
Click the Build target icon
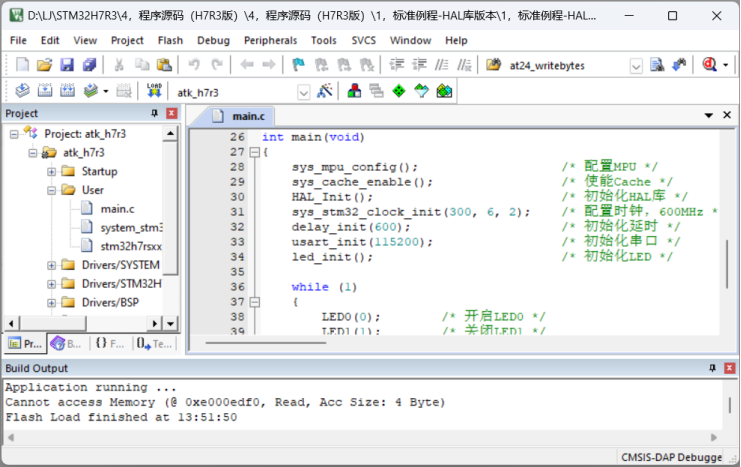[45, 91]
